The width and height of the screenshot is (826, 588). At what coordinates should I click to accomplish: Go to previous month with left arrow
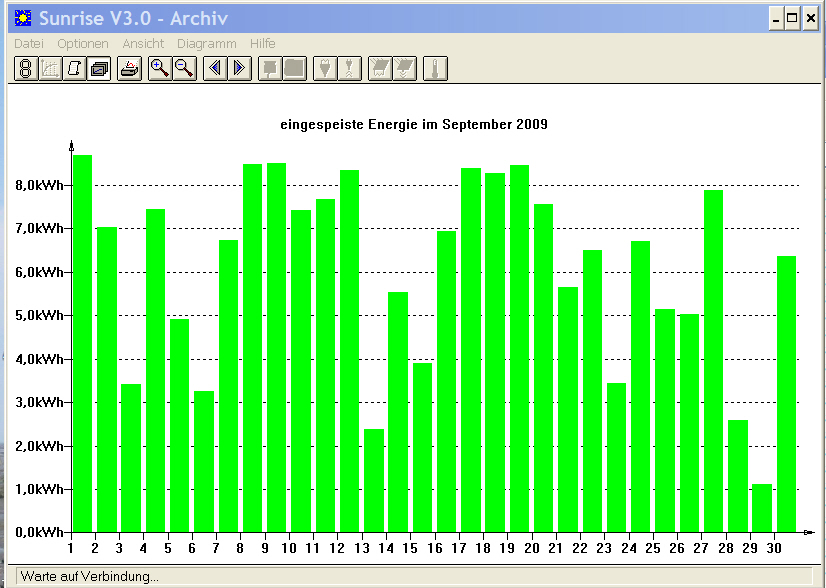tap(215, 68)
